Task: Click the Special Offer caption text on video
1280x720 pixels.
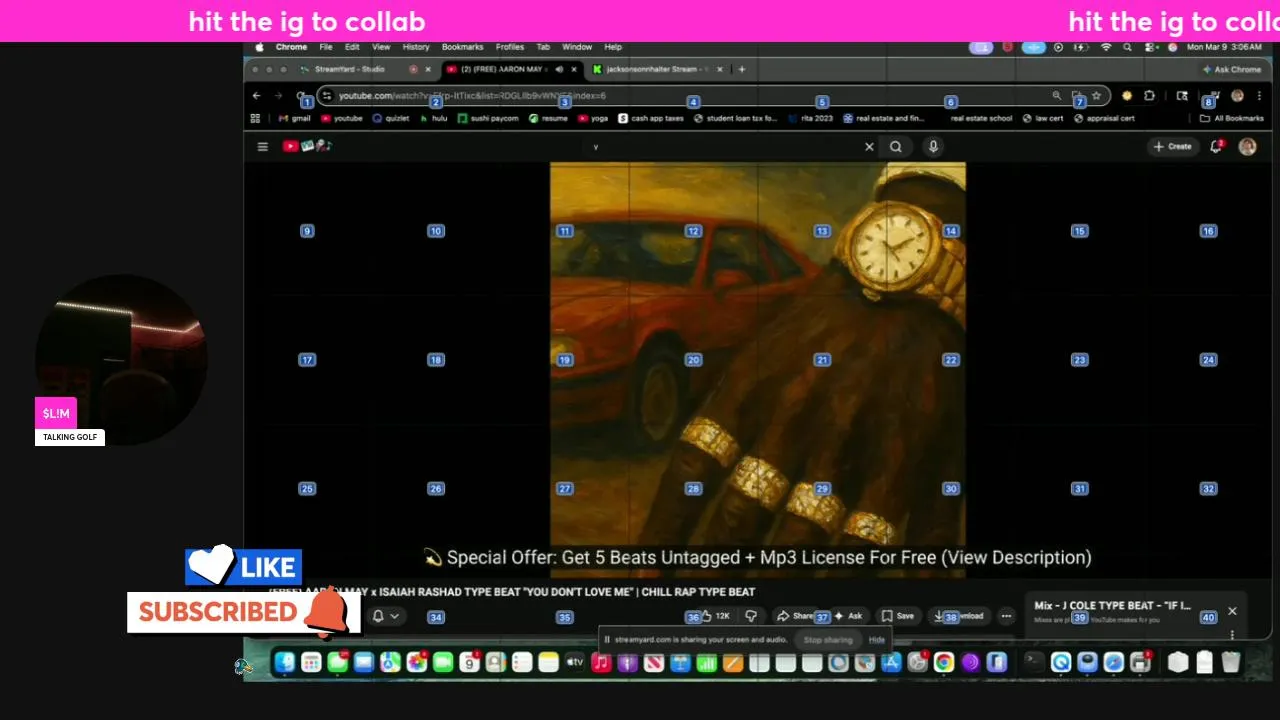Action: point(757,558)
